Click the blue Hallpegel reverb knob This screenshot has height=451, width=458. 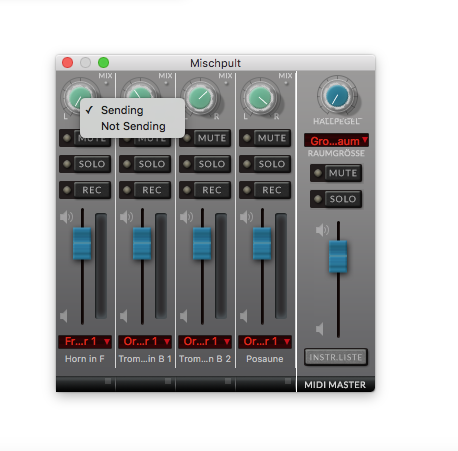point(337,96)
